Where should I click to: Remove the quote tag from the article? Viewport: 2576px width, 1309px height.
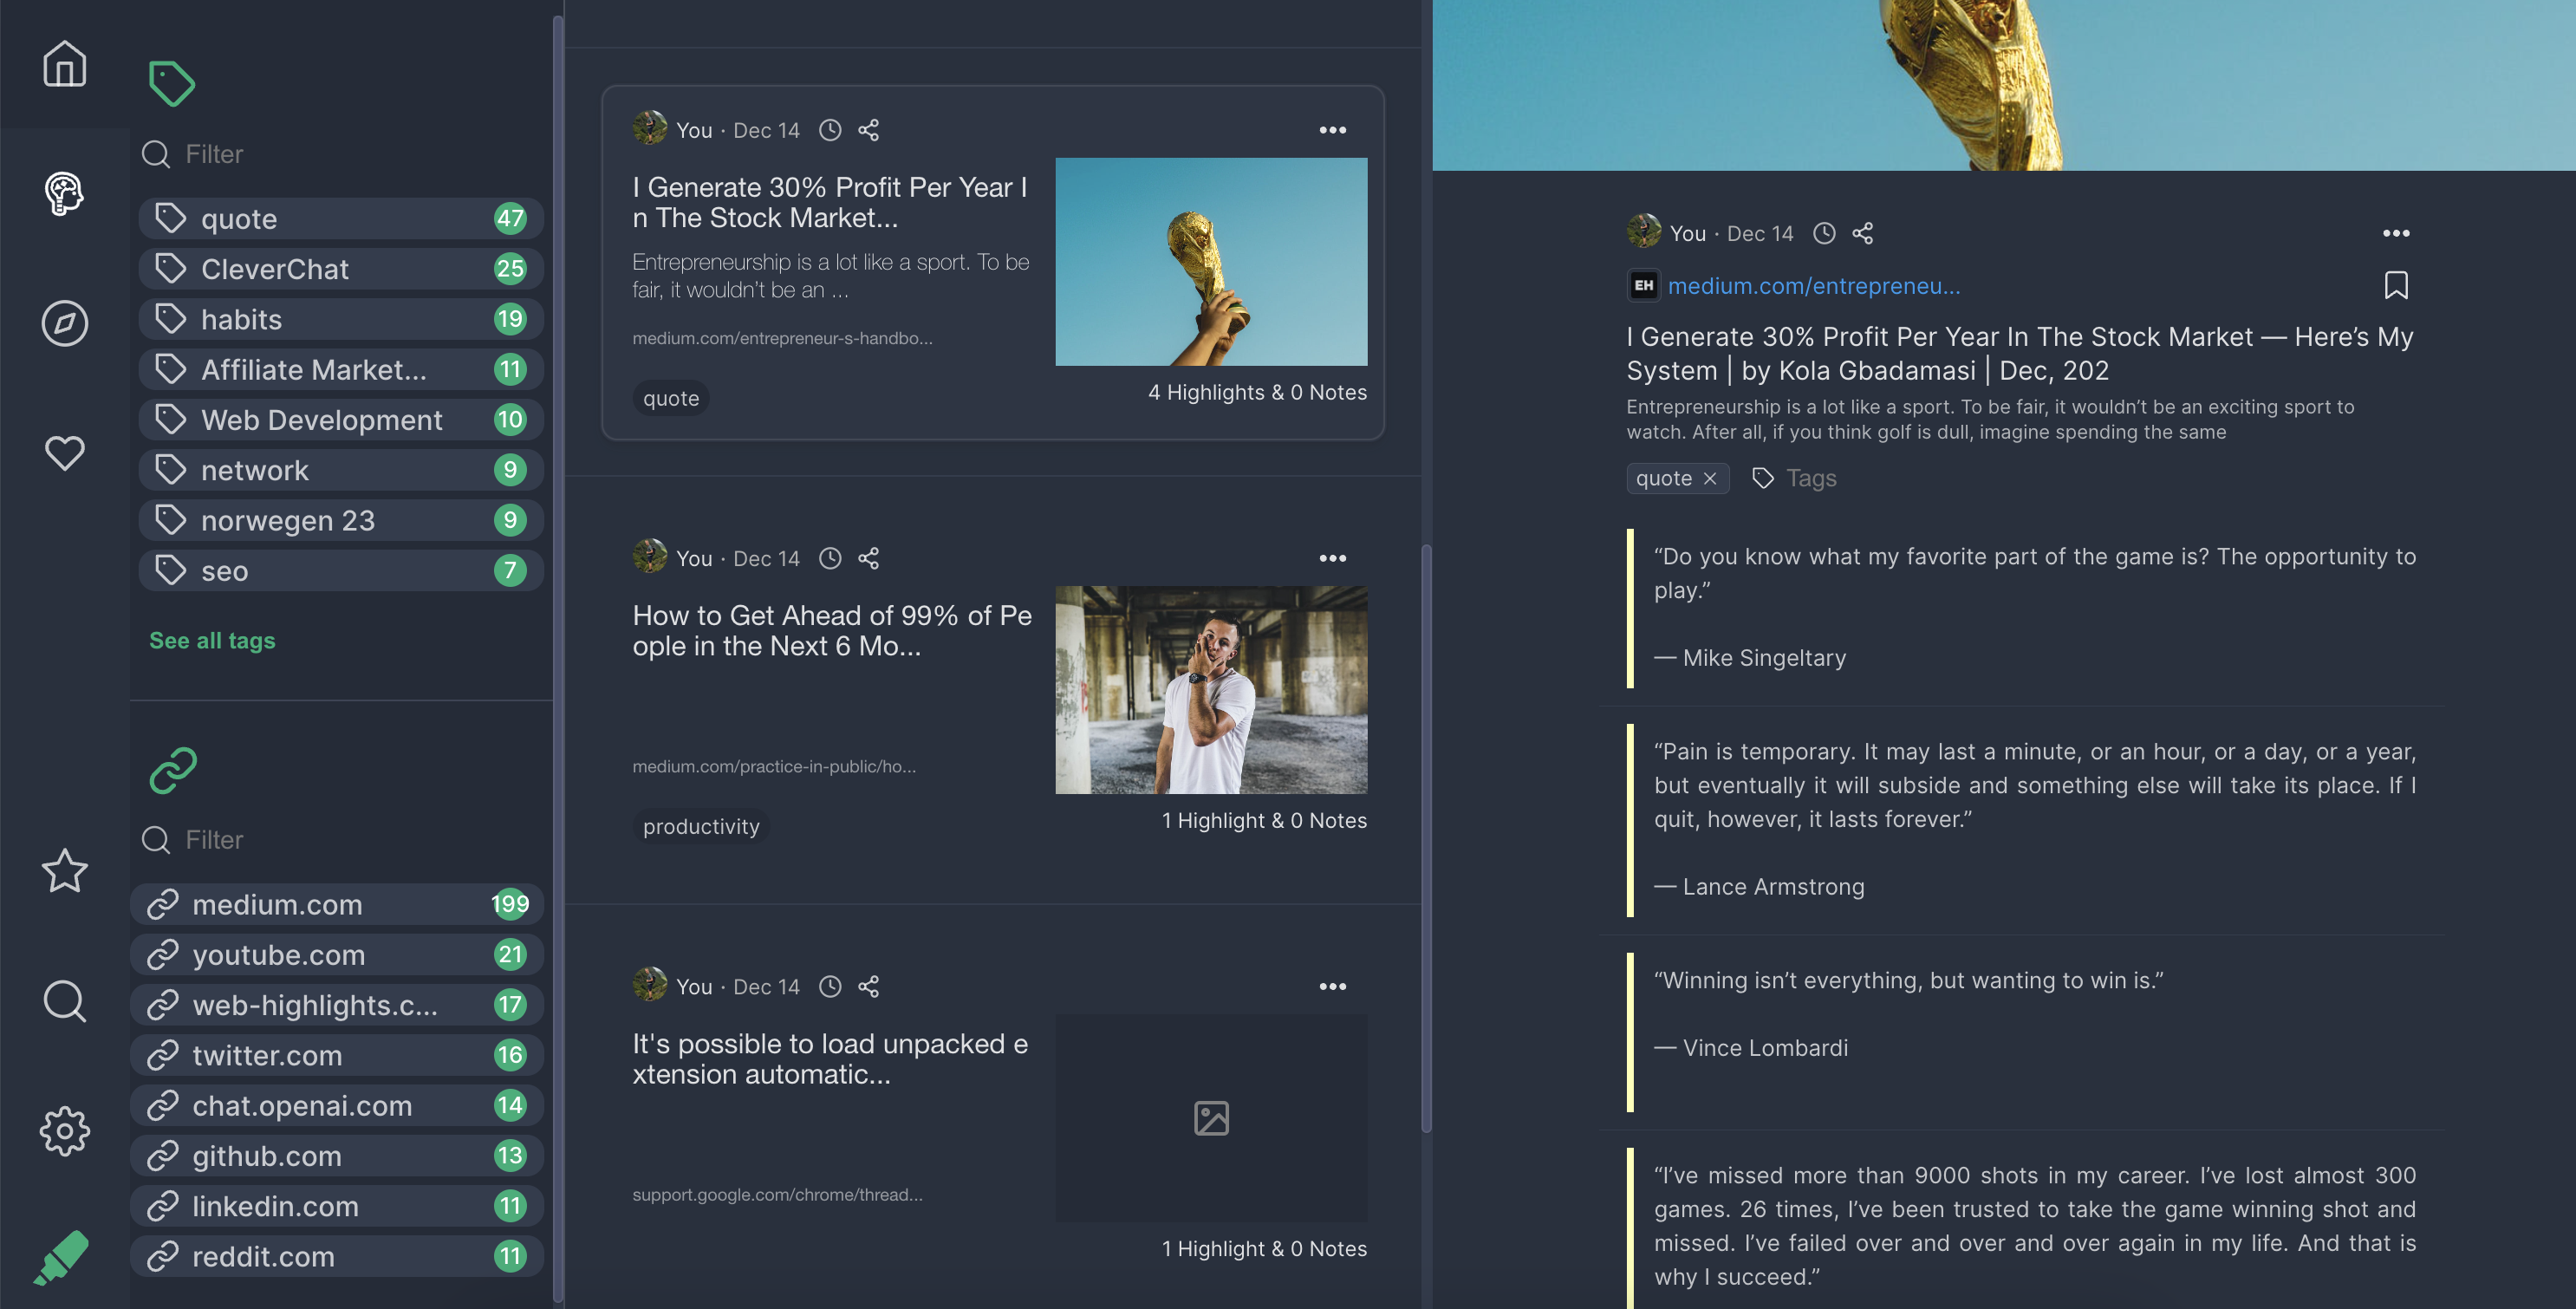1709,478
